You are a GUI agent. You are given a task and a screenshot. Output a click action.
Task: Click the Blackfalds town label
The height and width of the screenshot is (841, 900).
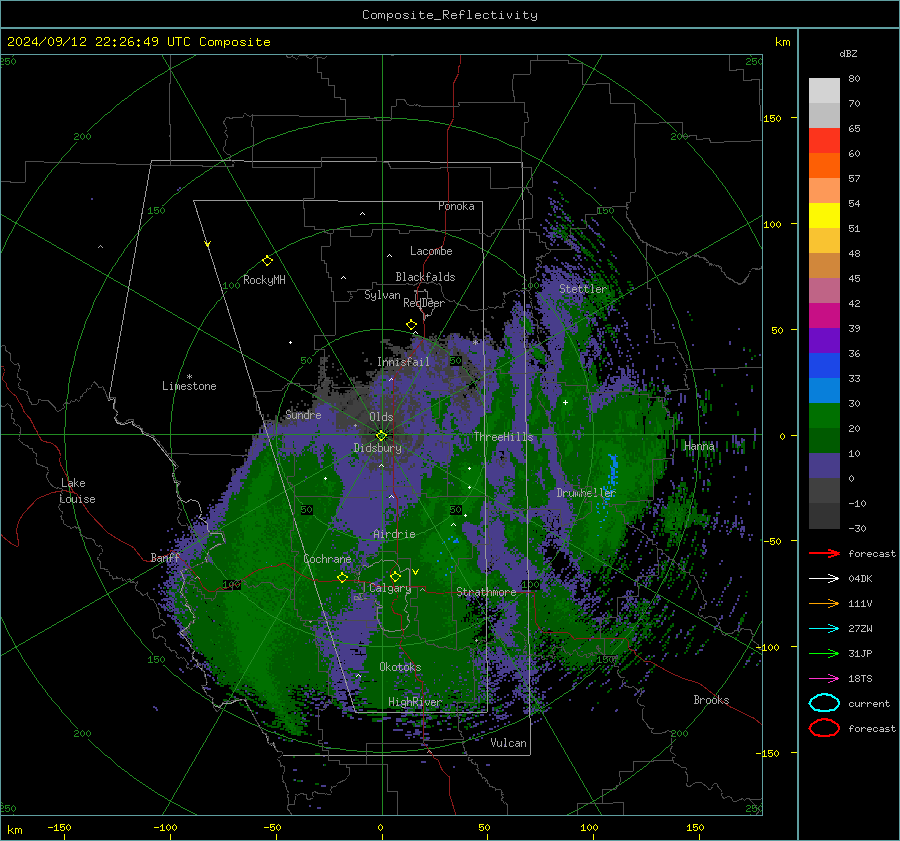coord(425,277)
